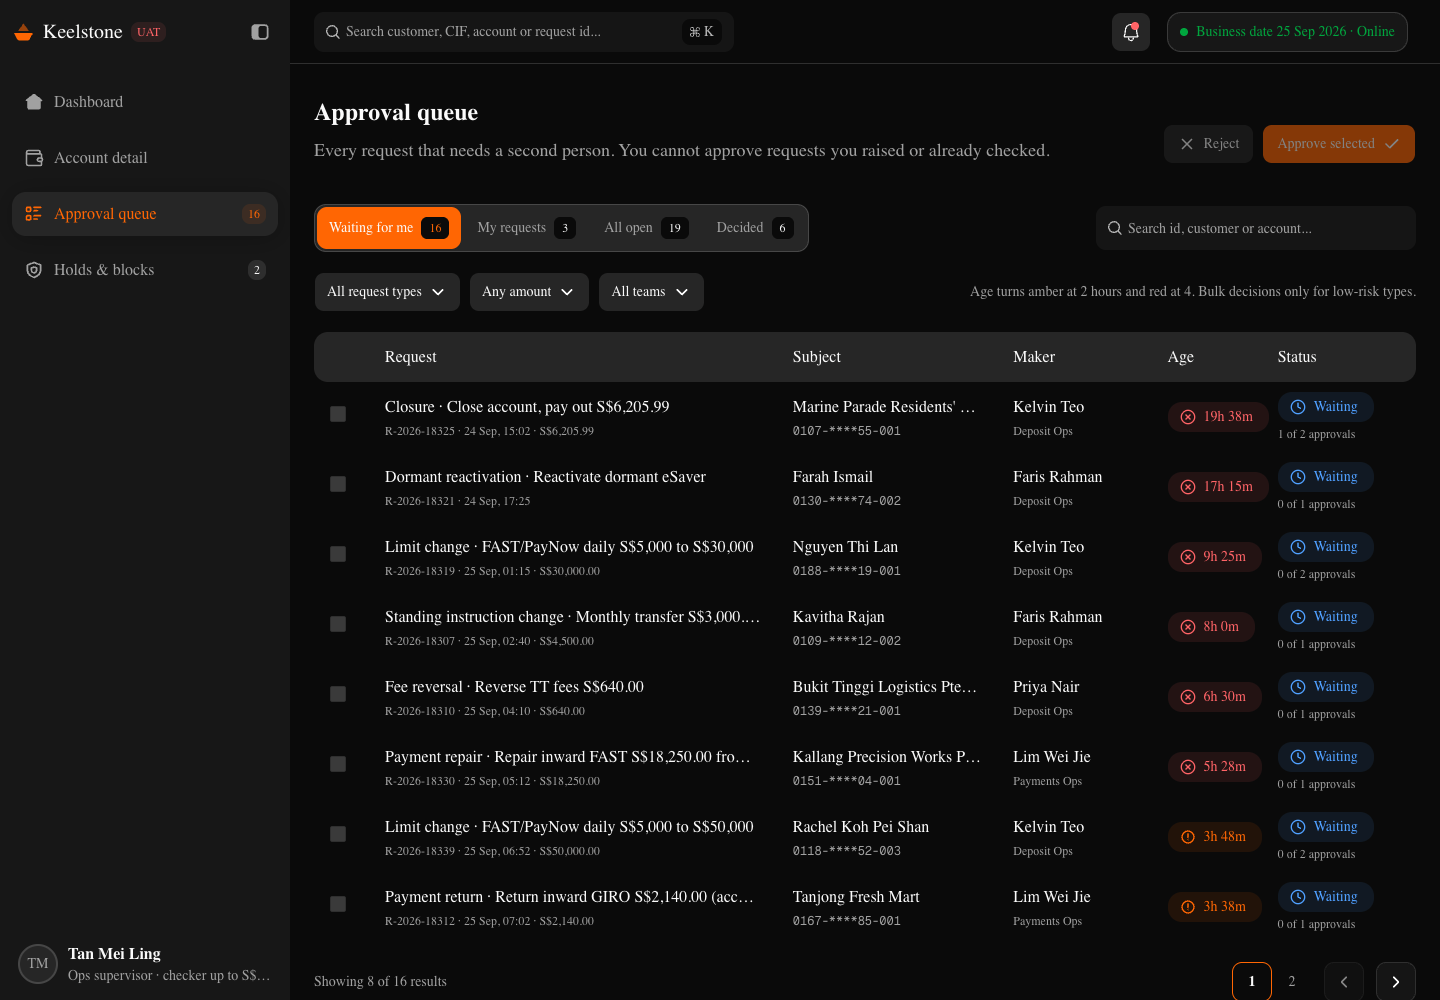This screenshot has width=1440, height=1000.
Task: Click the overdue age icon for 19h 38m
Action: [1188, 417]
